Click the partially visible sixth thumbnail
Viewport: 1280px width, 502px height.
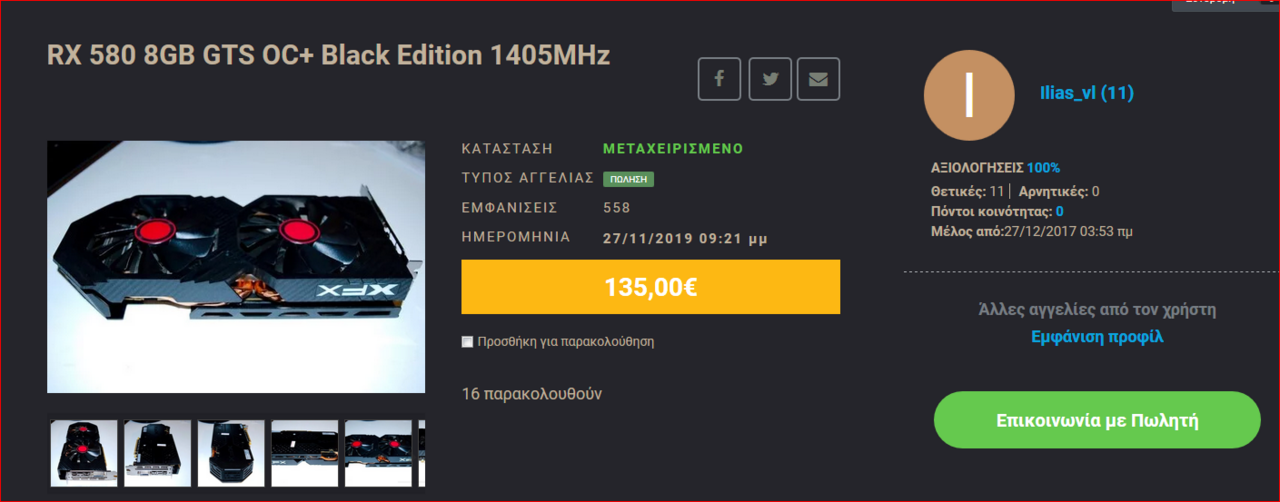(x=422, y=453)
